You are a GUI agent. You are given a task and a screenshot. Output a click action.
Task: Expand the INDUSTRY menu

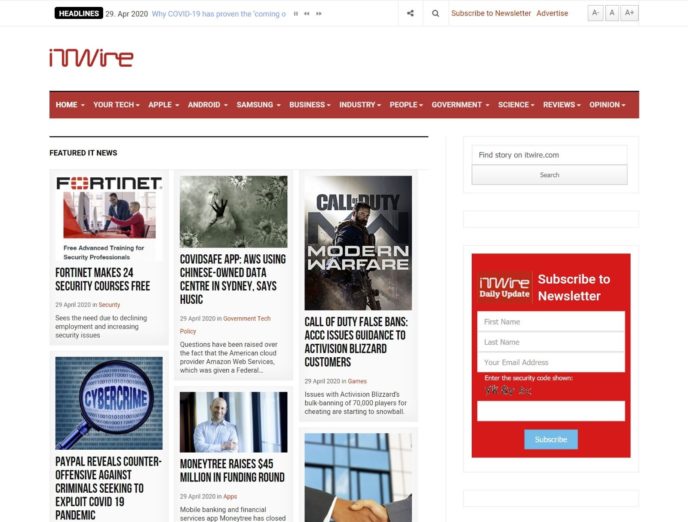pyautogui.click(x=360, y=105)
